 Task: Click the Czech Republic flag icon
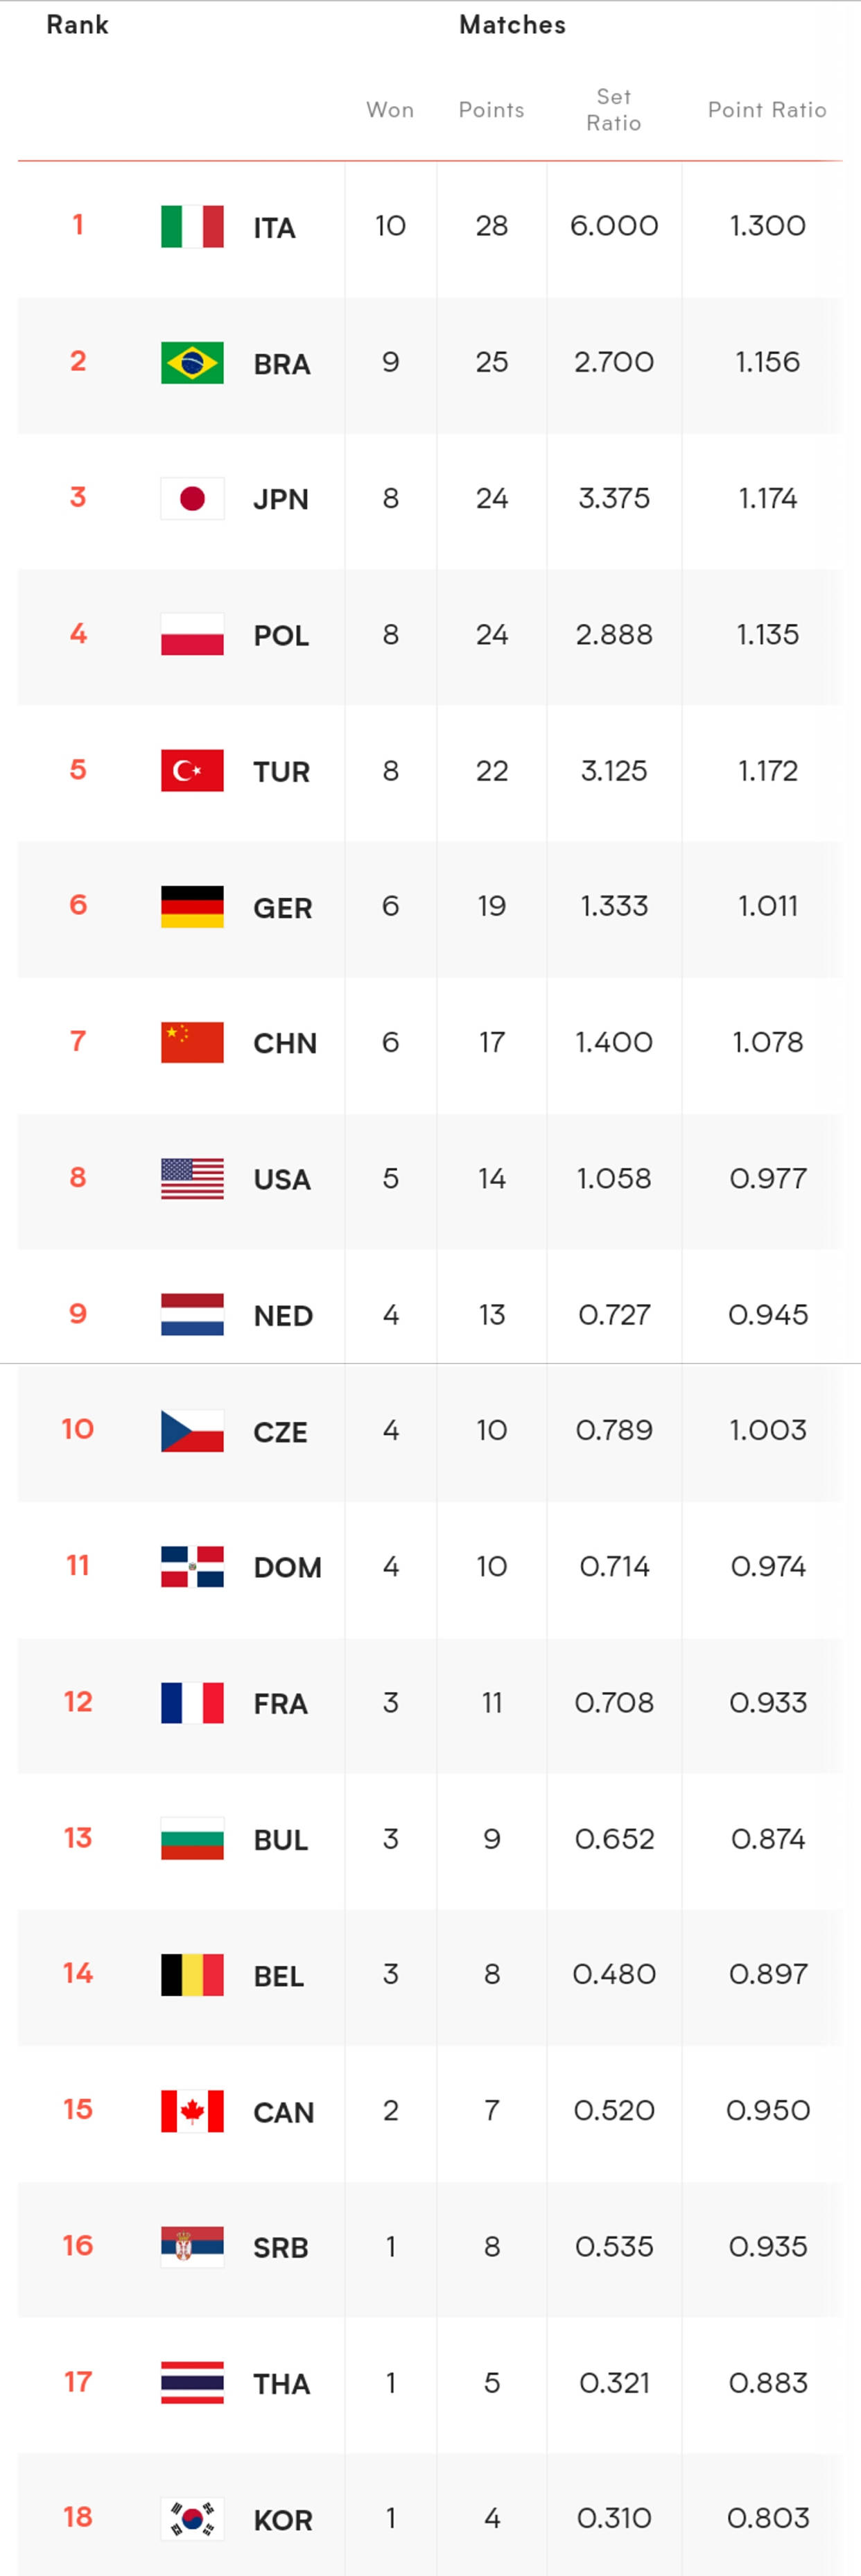click(192, 1431)
